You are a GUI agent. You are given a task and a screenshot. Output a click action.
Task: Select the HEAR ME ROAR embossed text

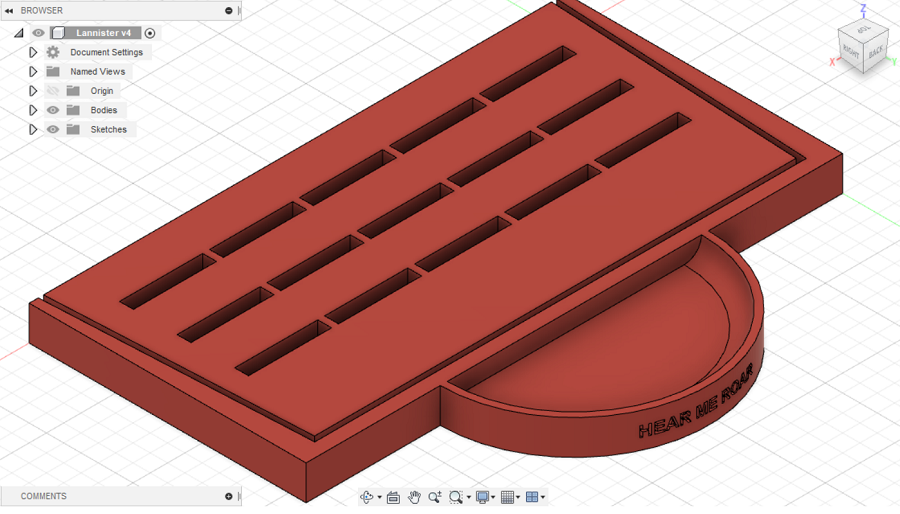point(696,402)
